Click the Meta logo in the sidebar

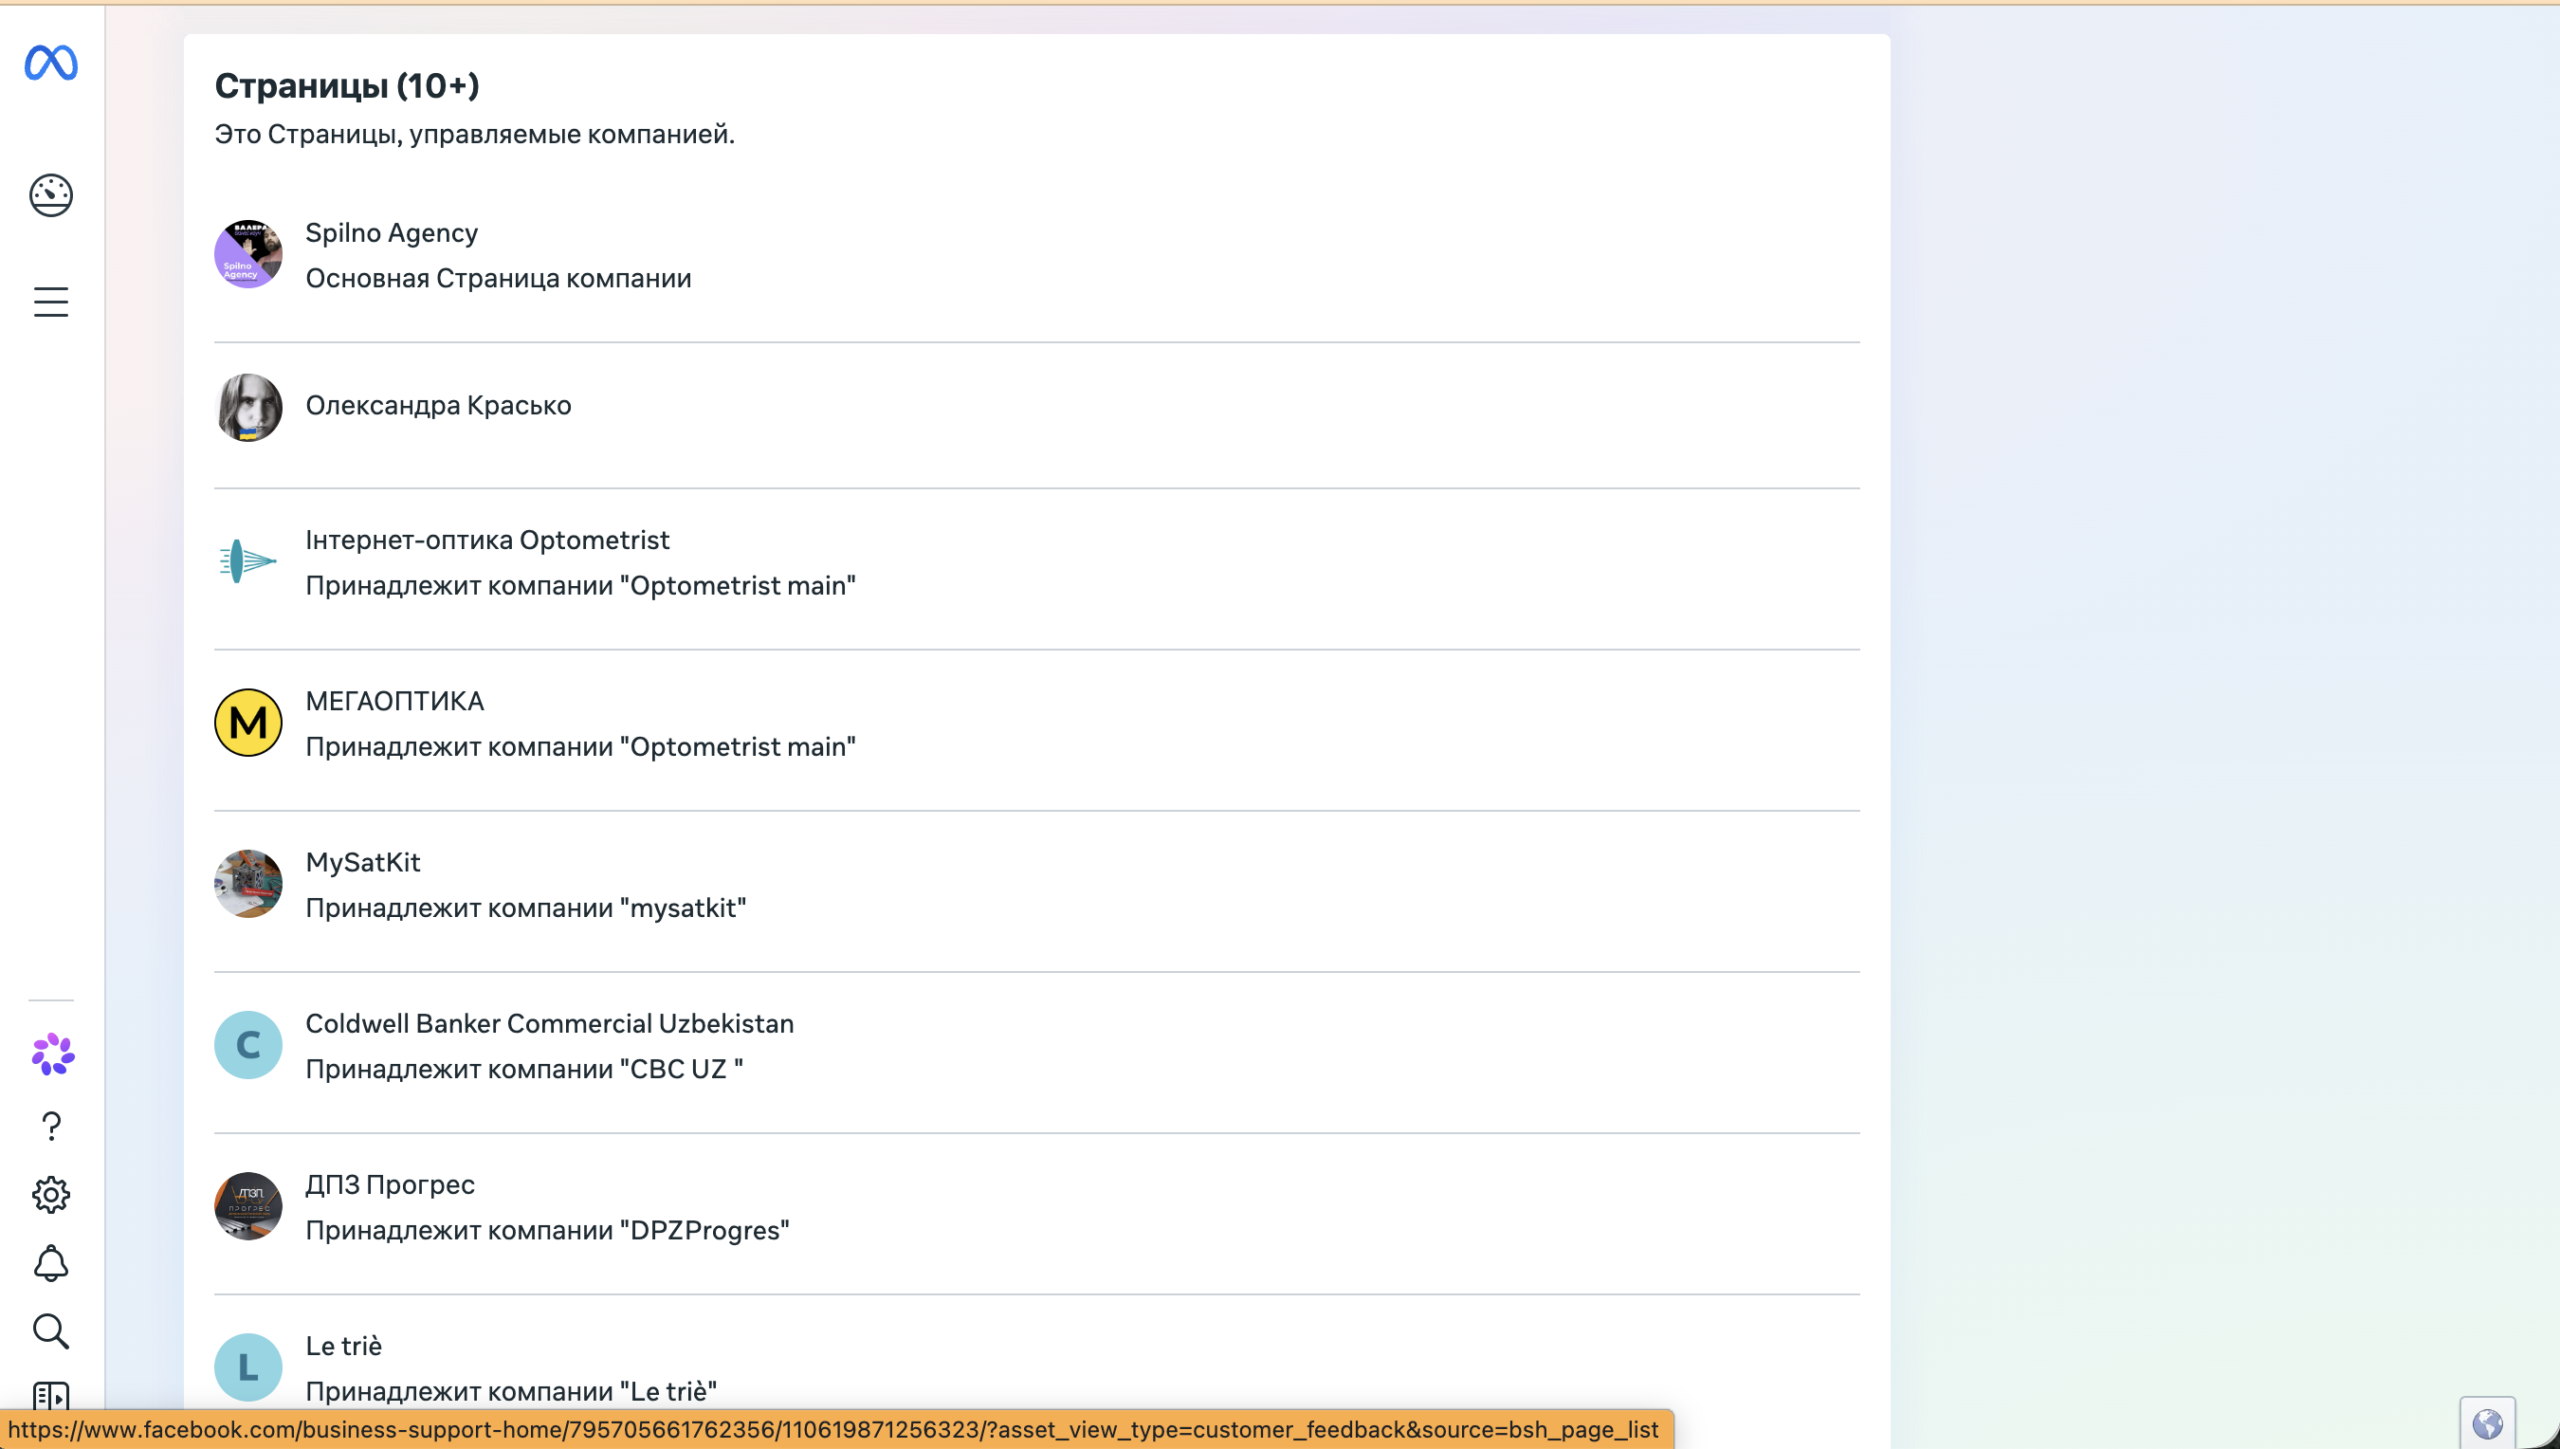click(x=51, y=63)
